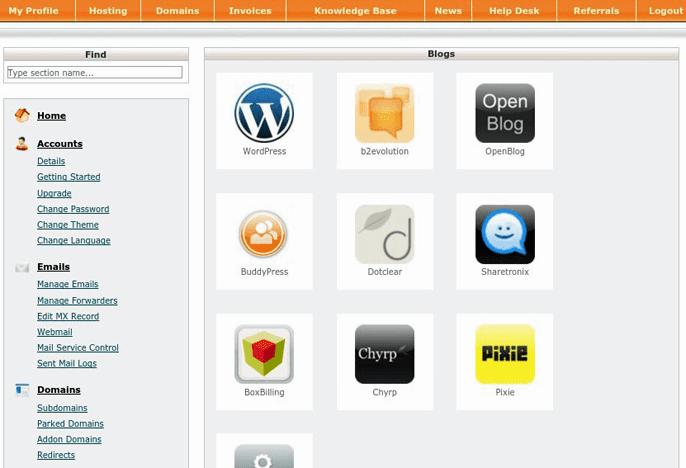View the Sent Mail Logs link

coord(67,363)
